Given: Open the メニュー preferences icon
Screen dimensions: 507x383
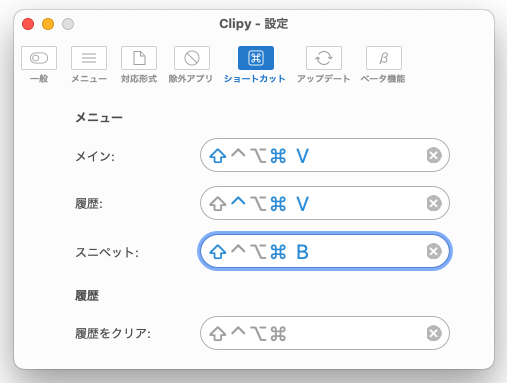Looking at the screenshot, I should tap(89, 58).
